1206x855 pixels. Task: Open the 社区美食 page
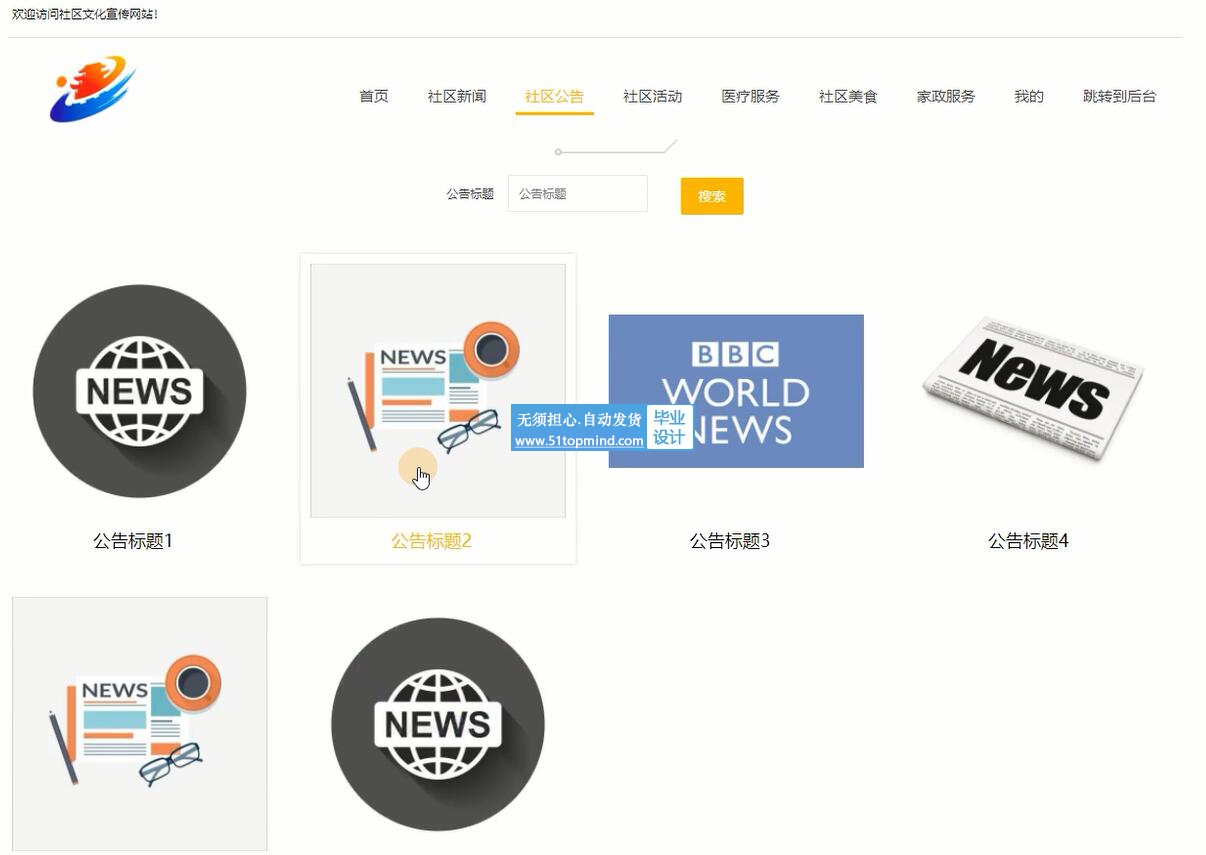coord(848,96)
